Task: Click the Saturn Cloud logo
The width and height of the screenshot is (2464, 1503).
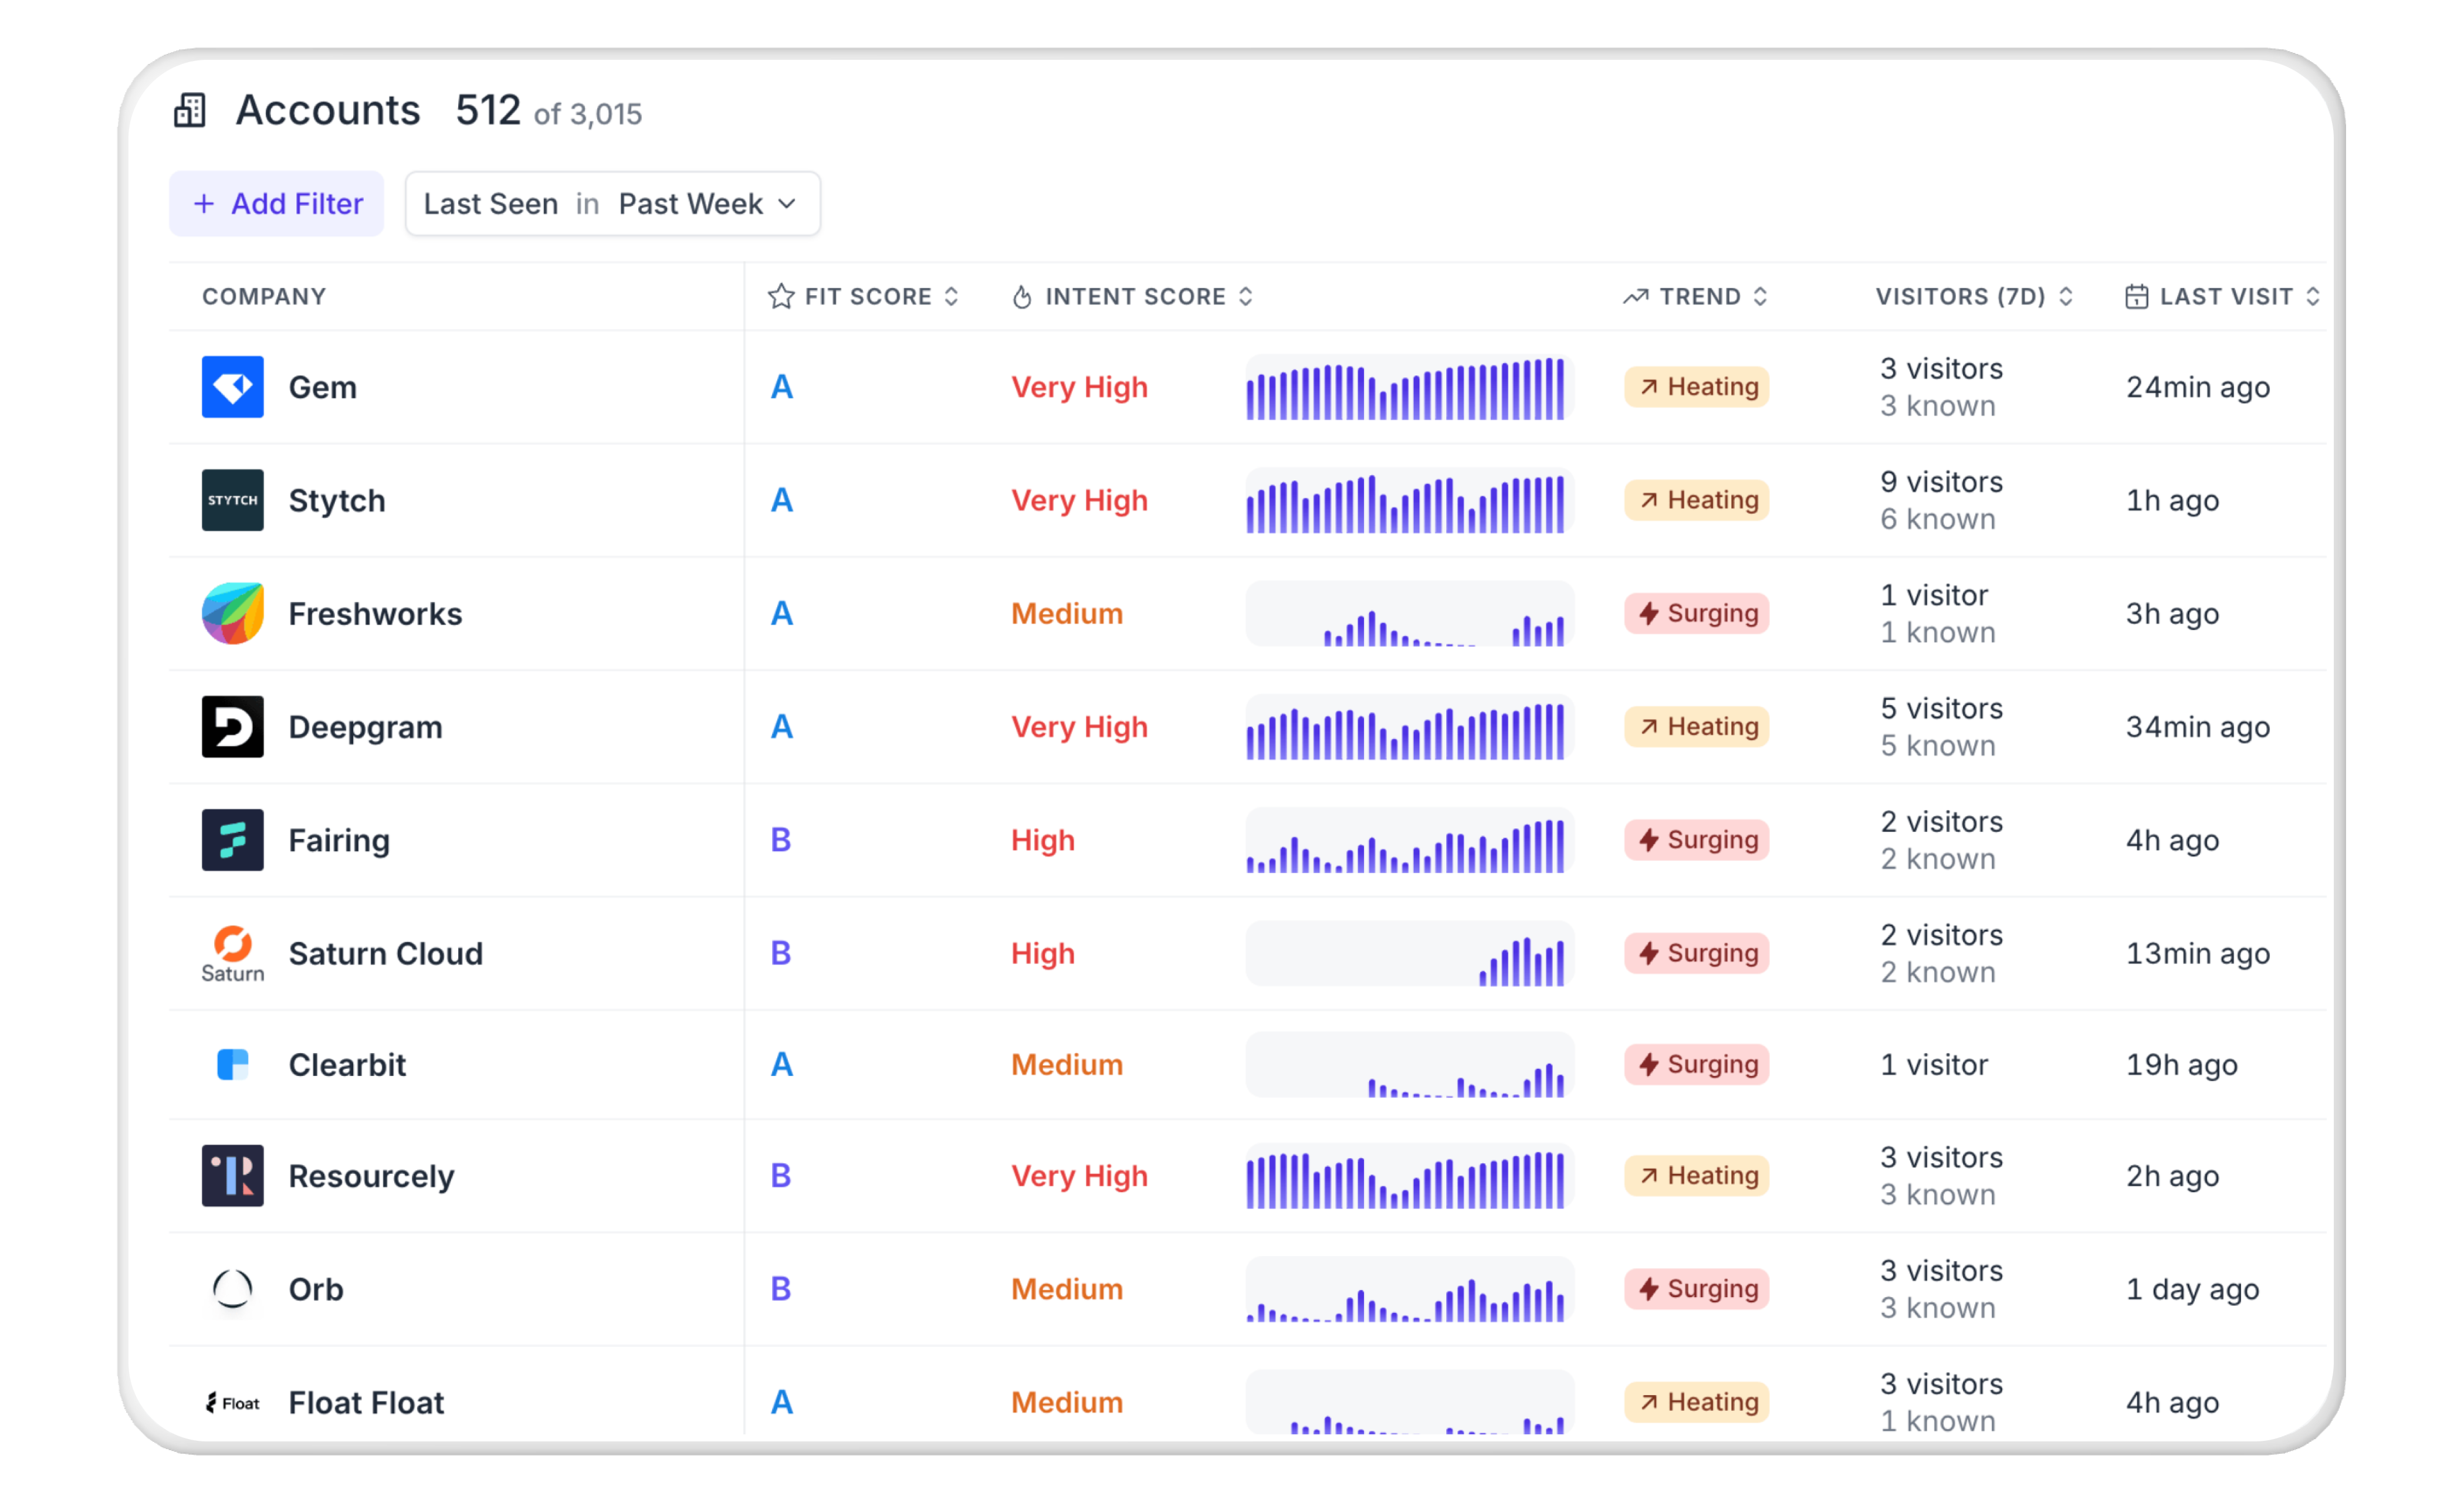Action: tap(233, 954)
